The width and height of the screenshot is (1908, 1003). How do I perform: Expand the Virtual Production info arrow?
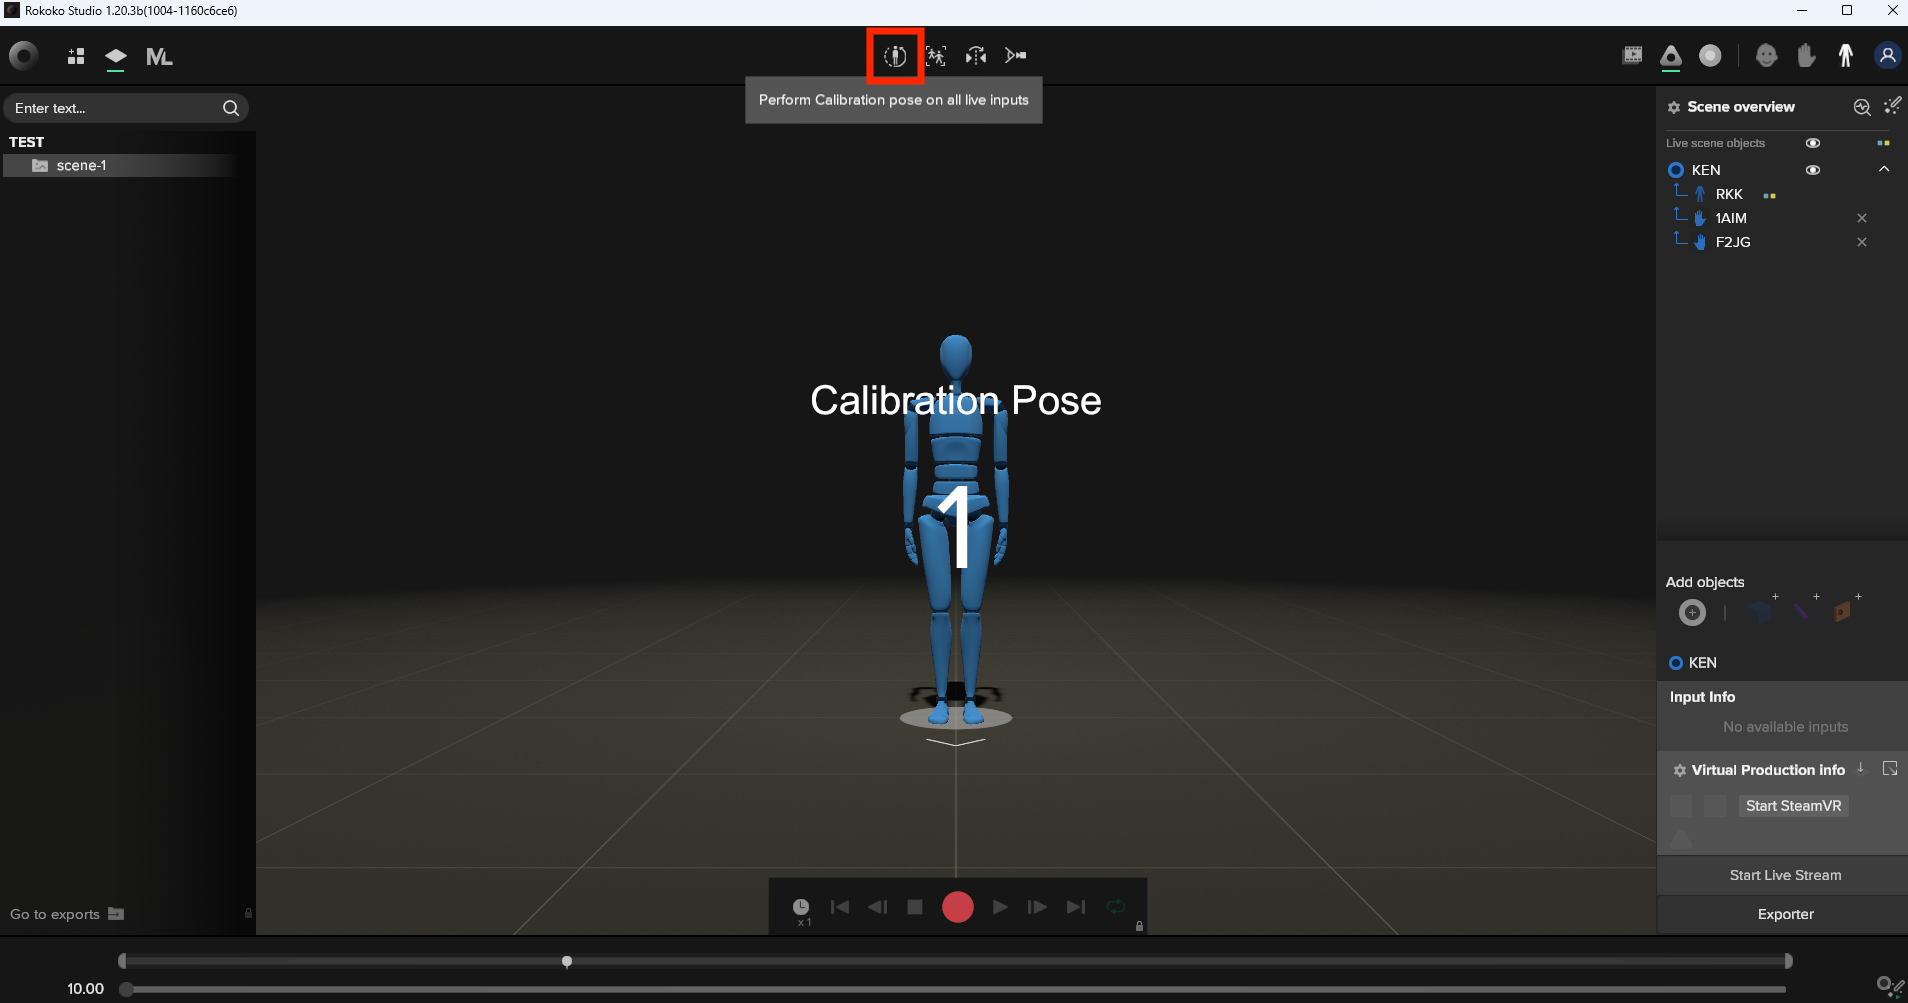click(1860, 768)
